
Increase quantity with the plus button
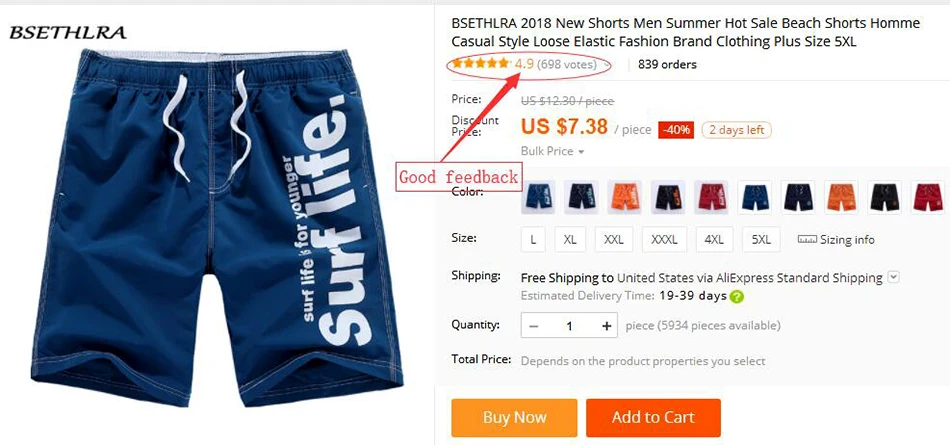[x=606, y=326]
